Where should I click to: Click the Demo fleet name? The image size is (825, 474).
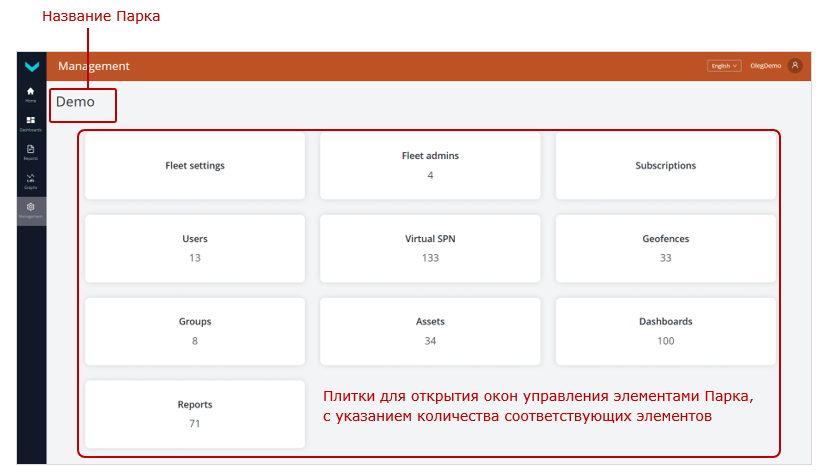[75, 102]
